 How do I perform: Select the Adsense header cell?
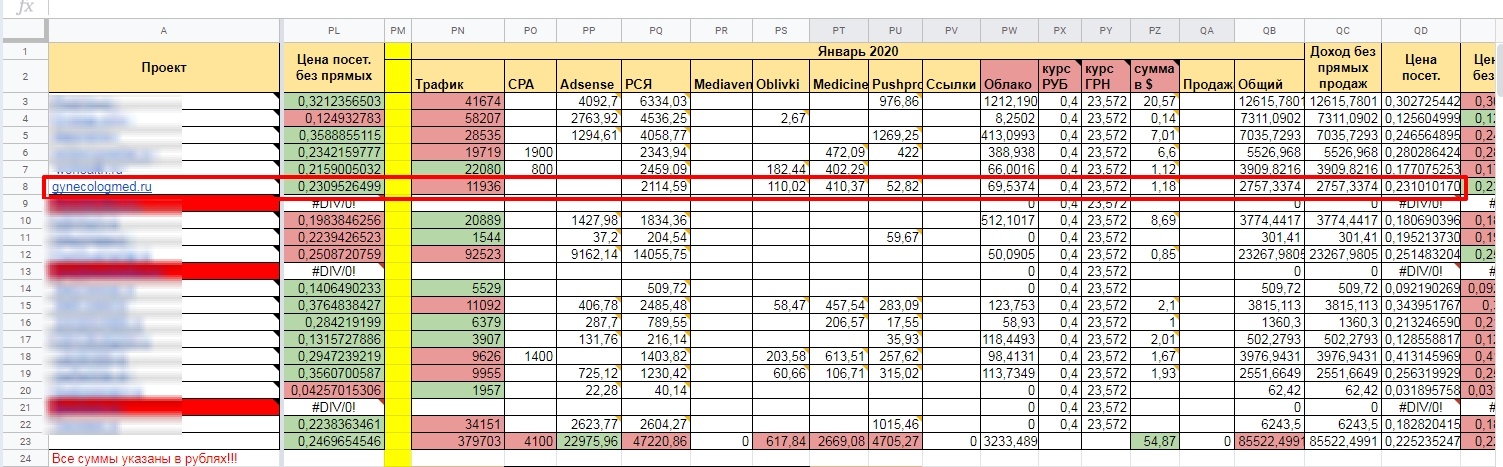(x=587, y=84)
